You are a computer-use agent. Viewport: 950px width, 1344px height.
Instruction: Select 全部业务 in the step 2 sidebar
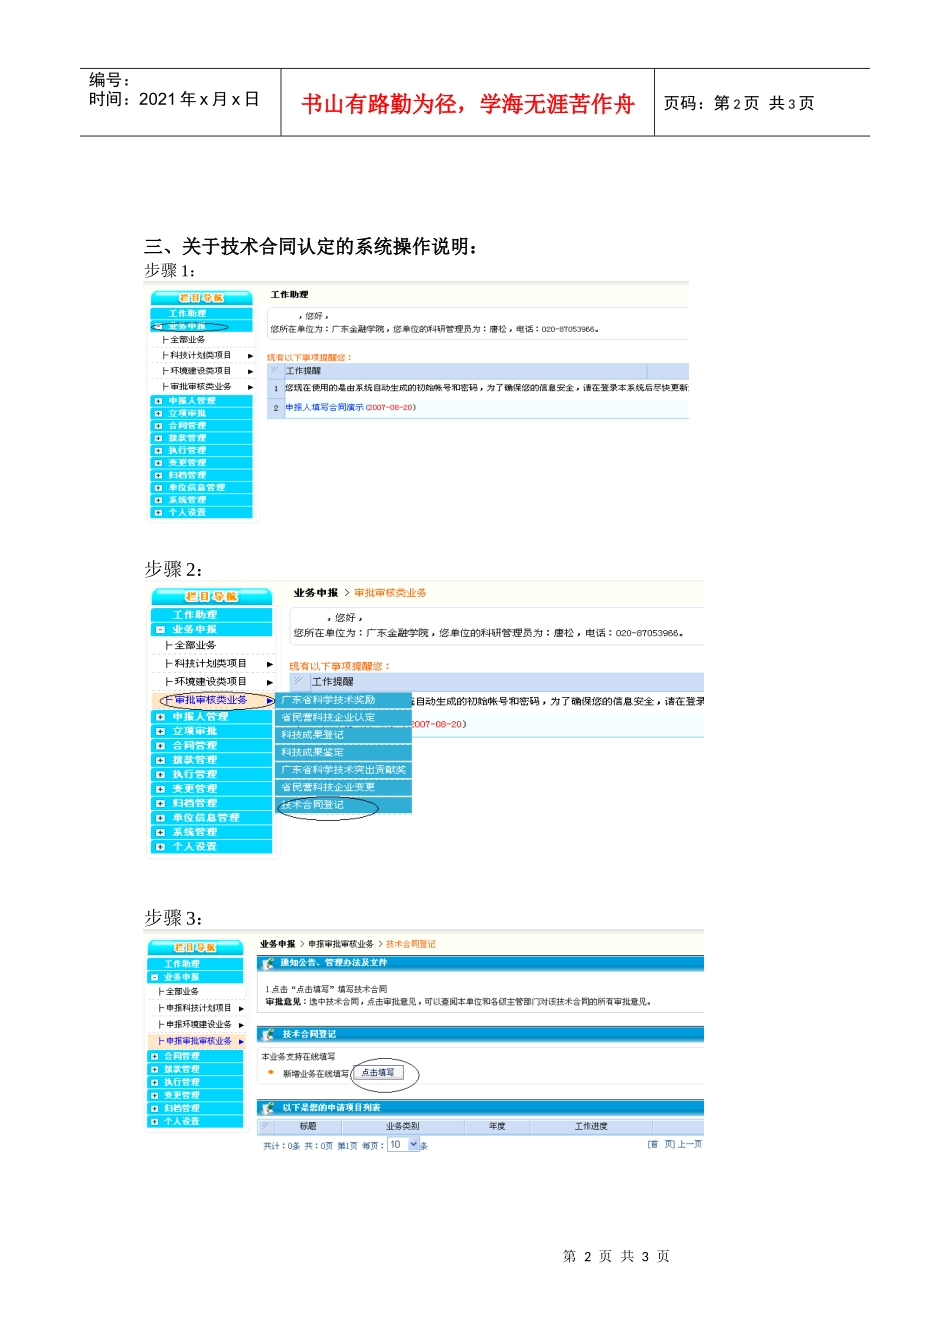[195, 645]
